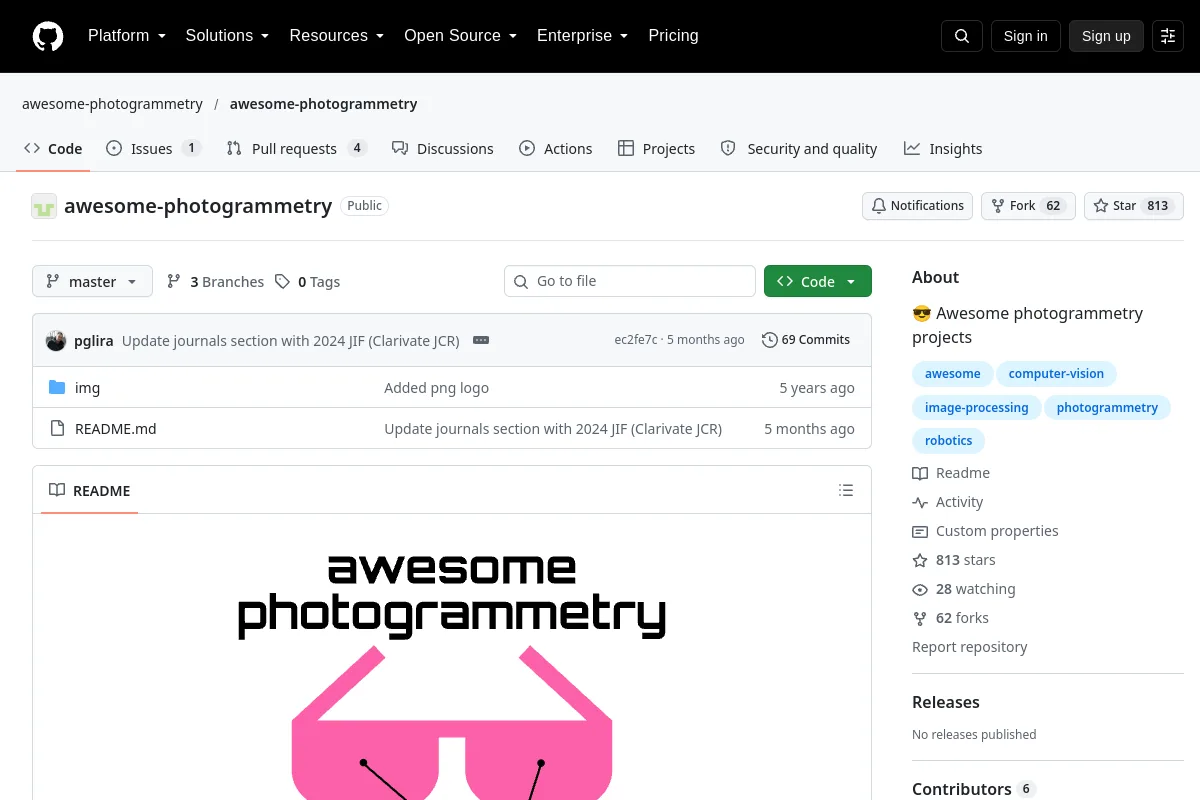Open Releases heading link
The height and width of the screenshot is (800, 1200).
pyautogui.click(x=946, y=702)
